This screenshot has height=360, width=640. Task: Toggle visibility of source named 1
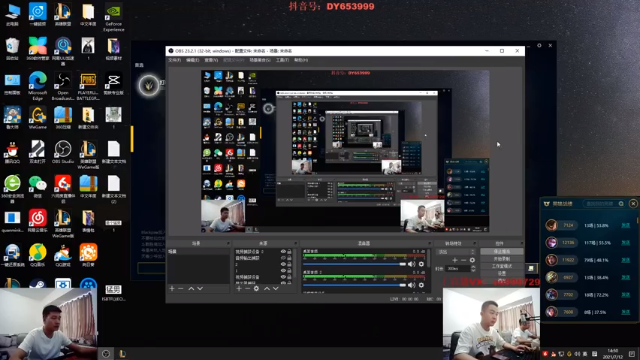(283, 271)
